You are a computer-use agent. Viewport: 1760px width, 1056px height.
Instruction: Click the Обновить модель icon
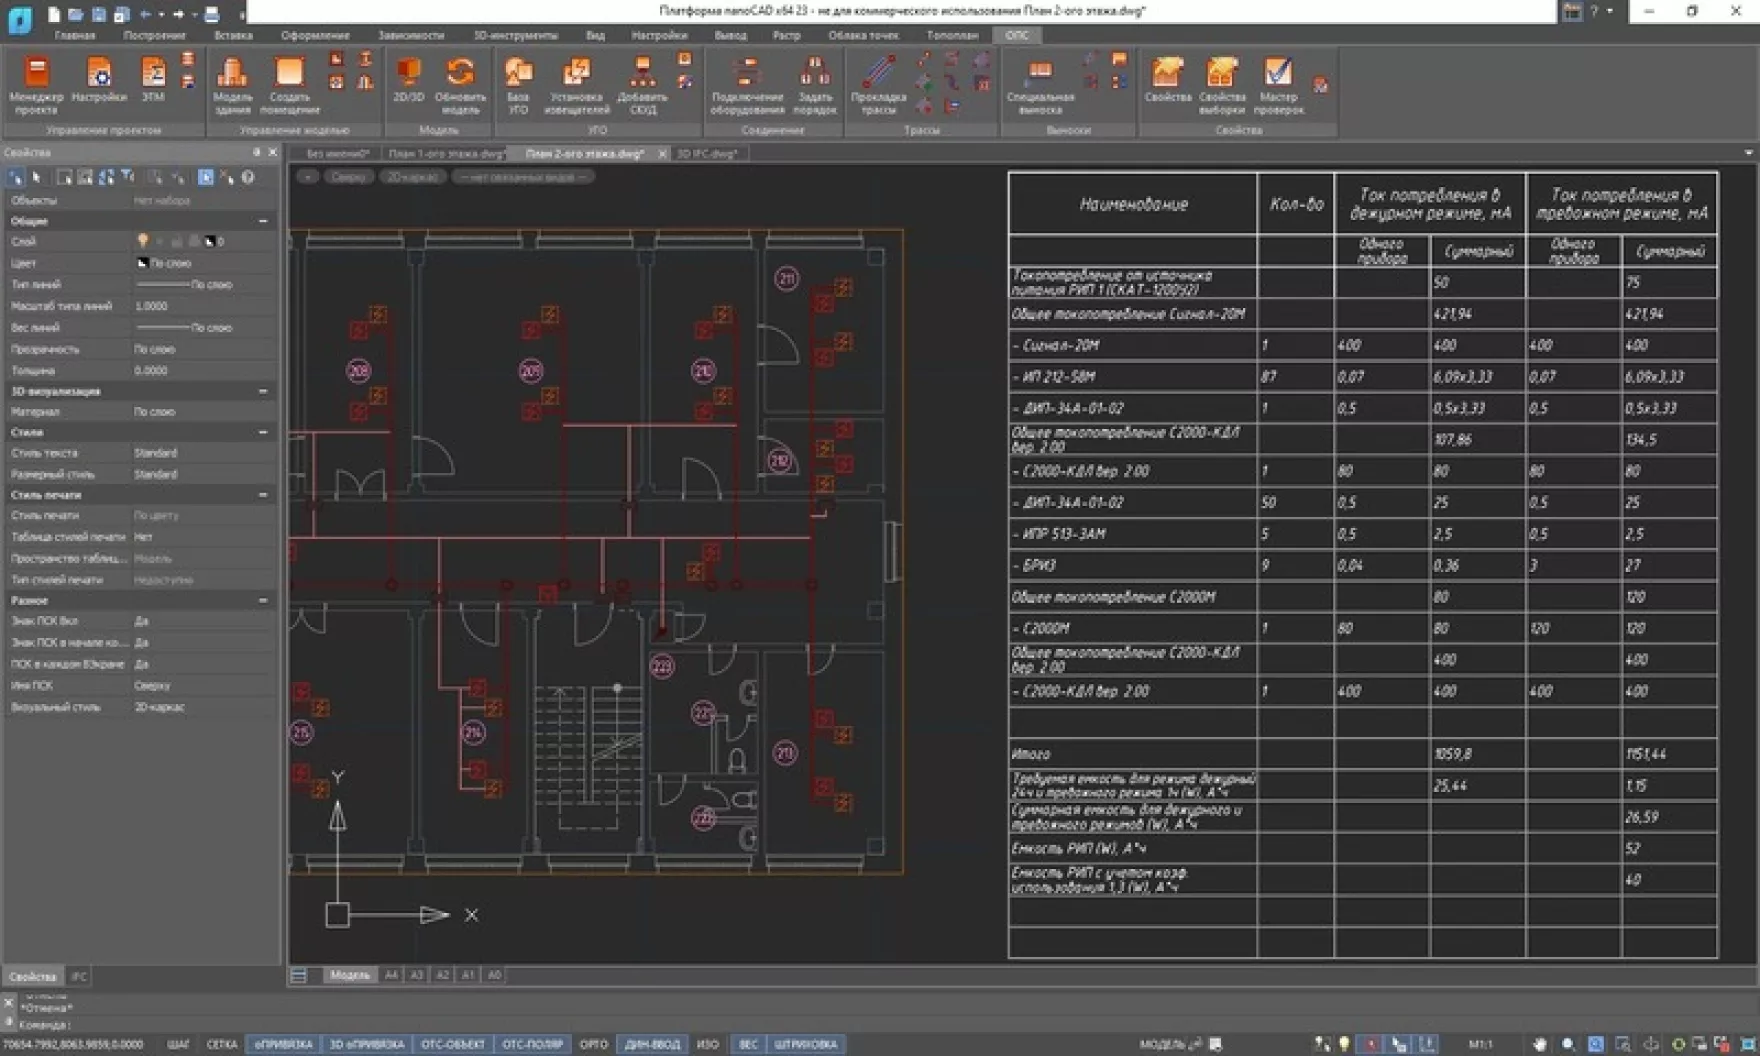(x=458, y=85)
